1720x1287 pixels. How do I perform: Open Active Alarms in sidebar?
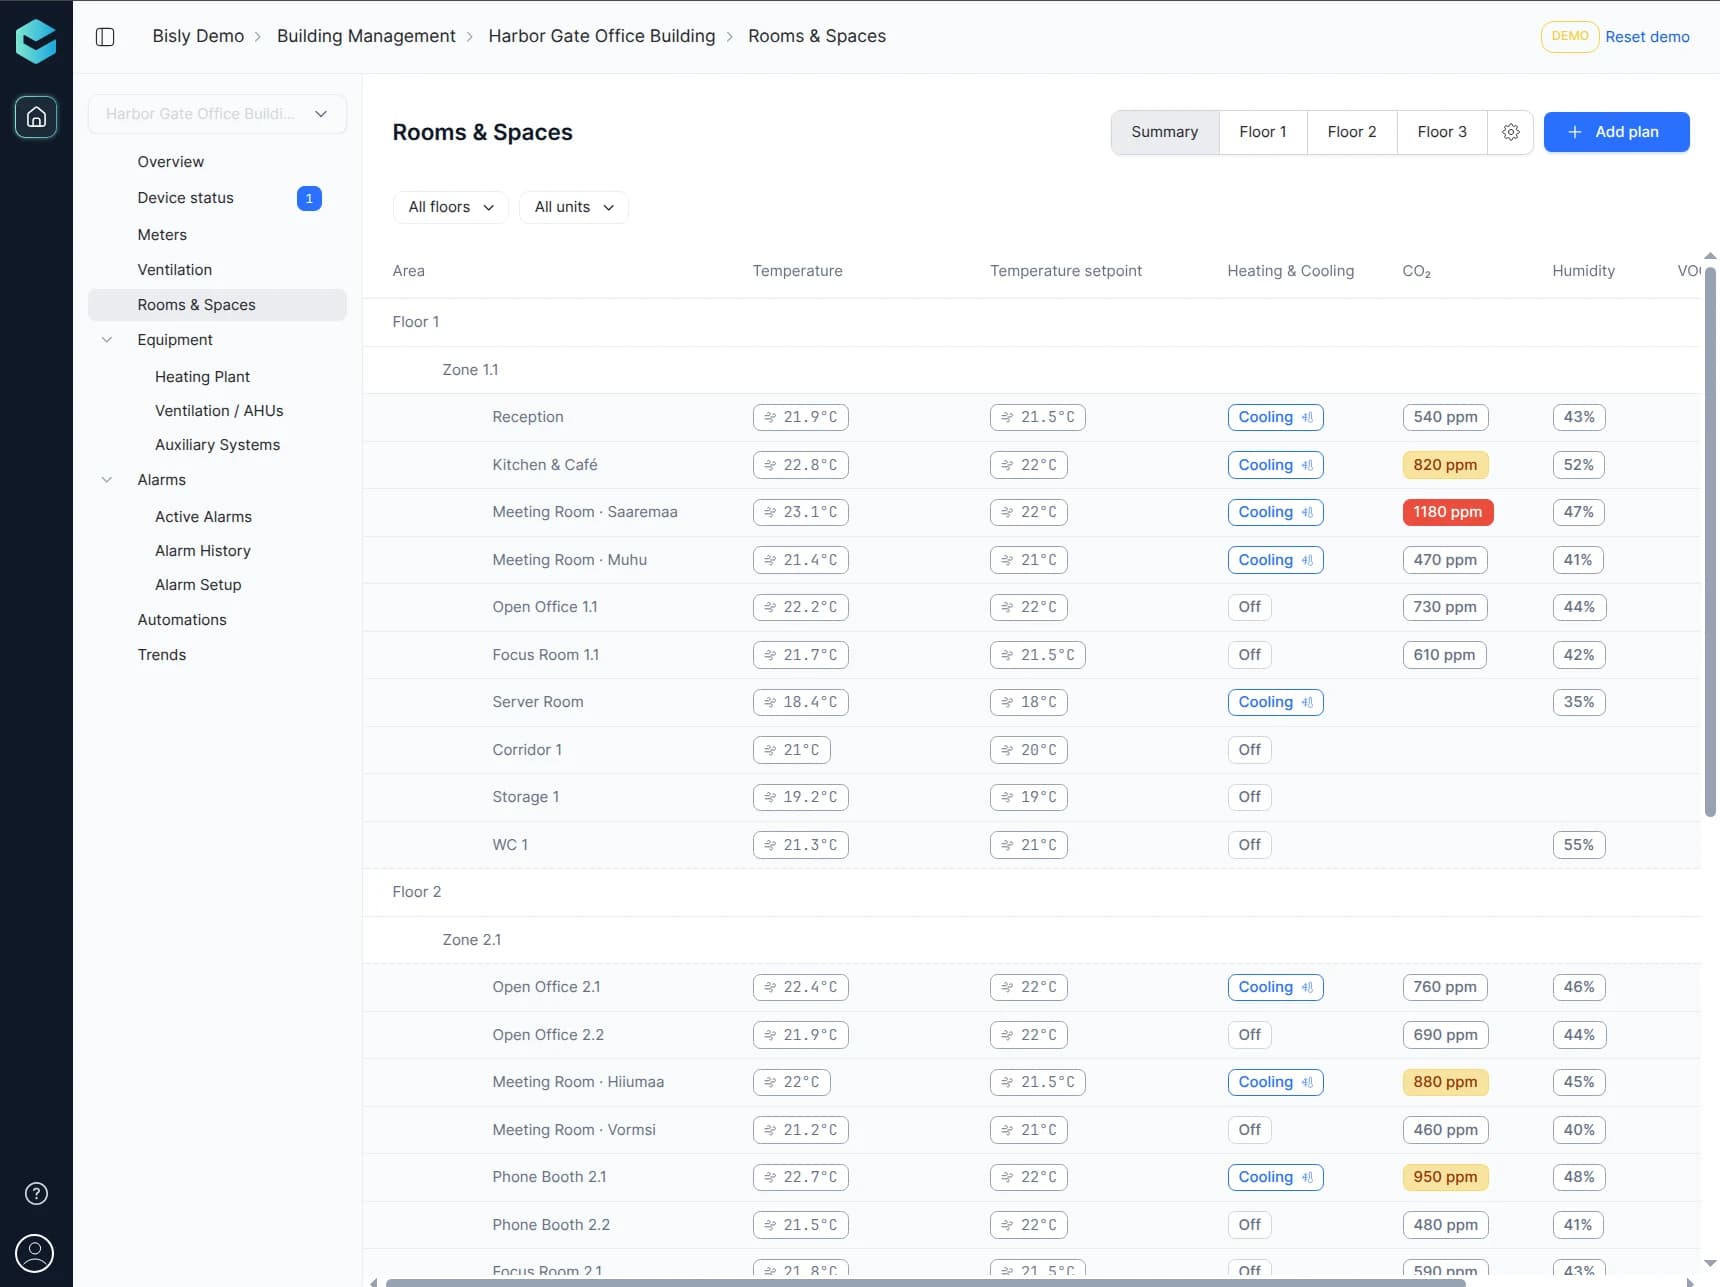pos(203,517)
